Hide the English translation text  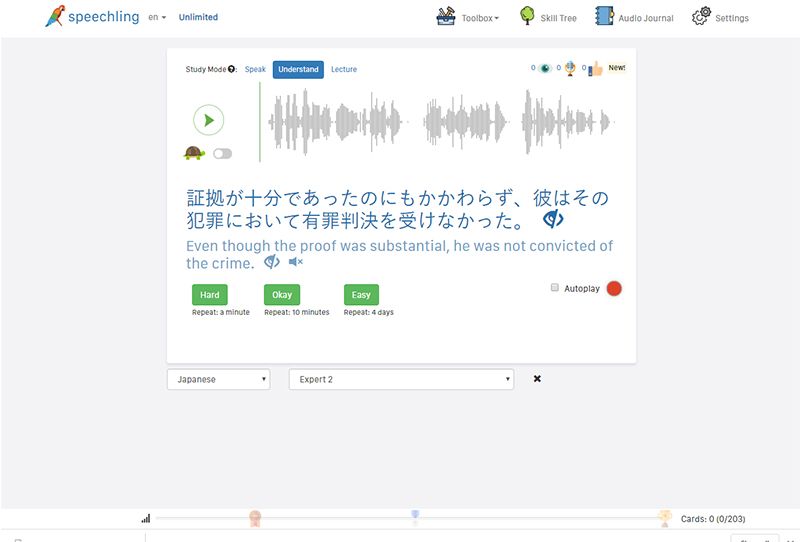coord(271,262)
